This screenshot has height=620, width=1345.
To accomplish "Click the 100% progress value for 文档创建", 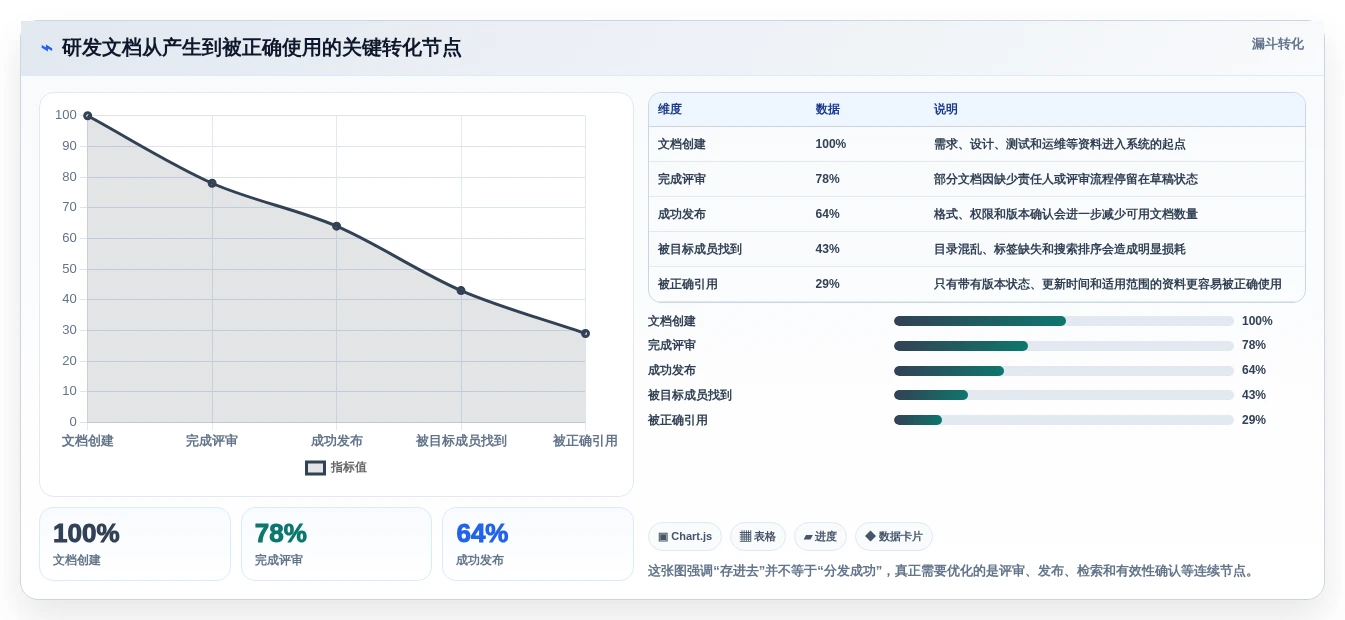I will (x=1257, y=321).
